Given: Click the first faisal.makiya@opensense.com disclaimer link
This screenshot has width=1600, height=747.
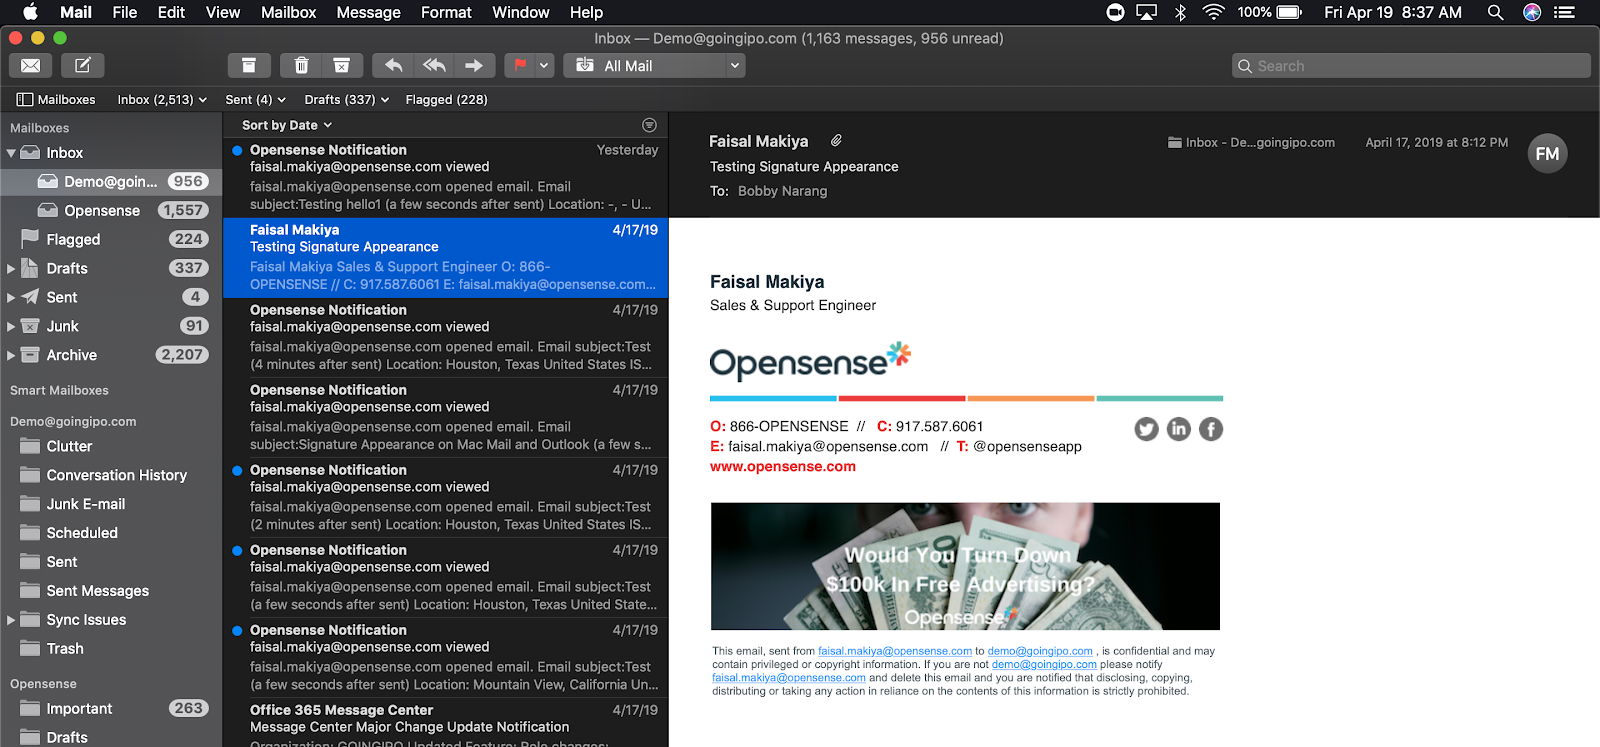Looking at the screenshot, I should click(895, 651).
